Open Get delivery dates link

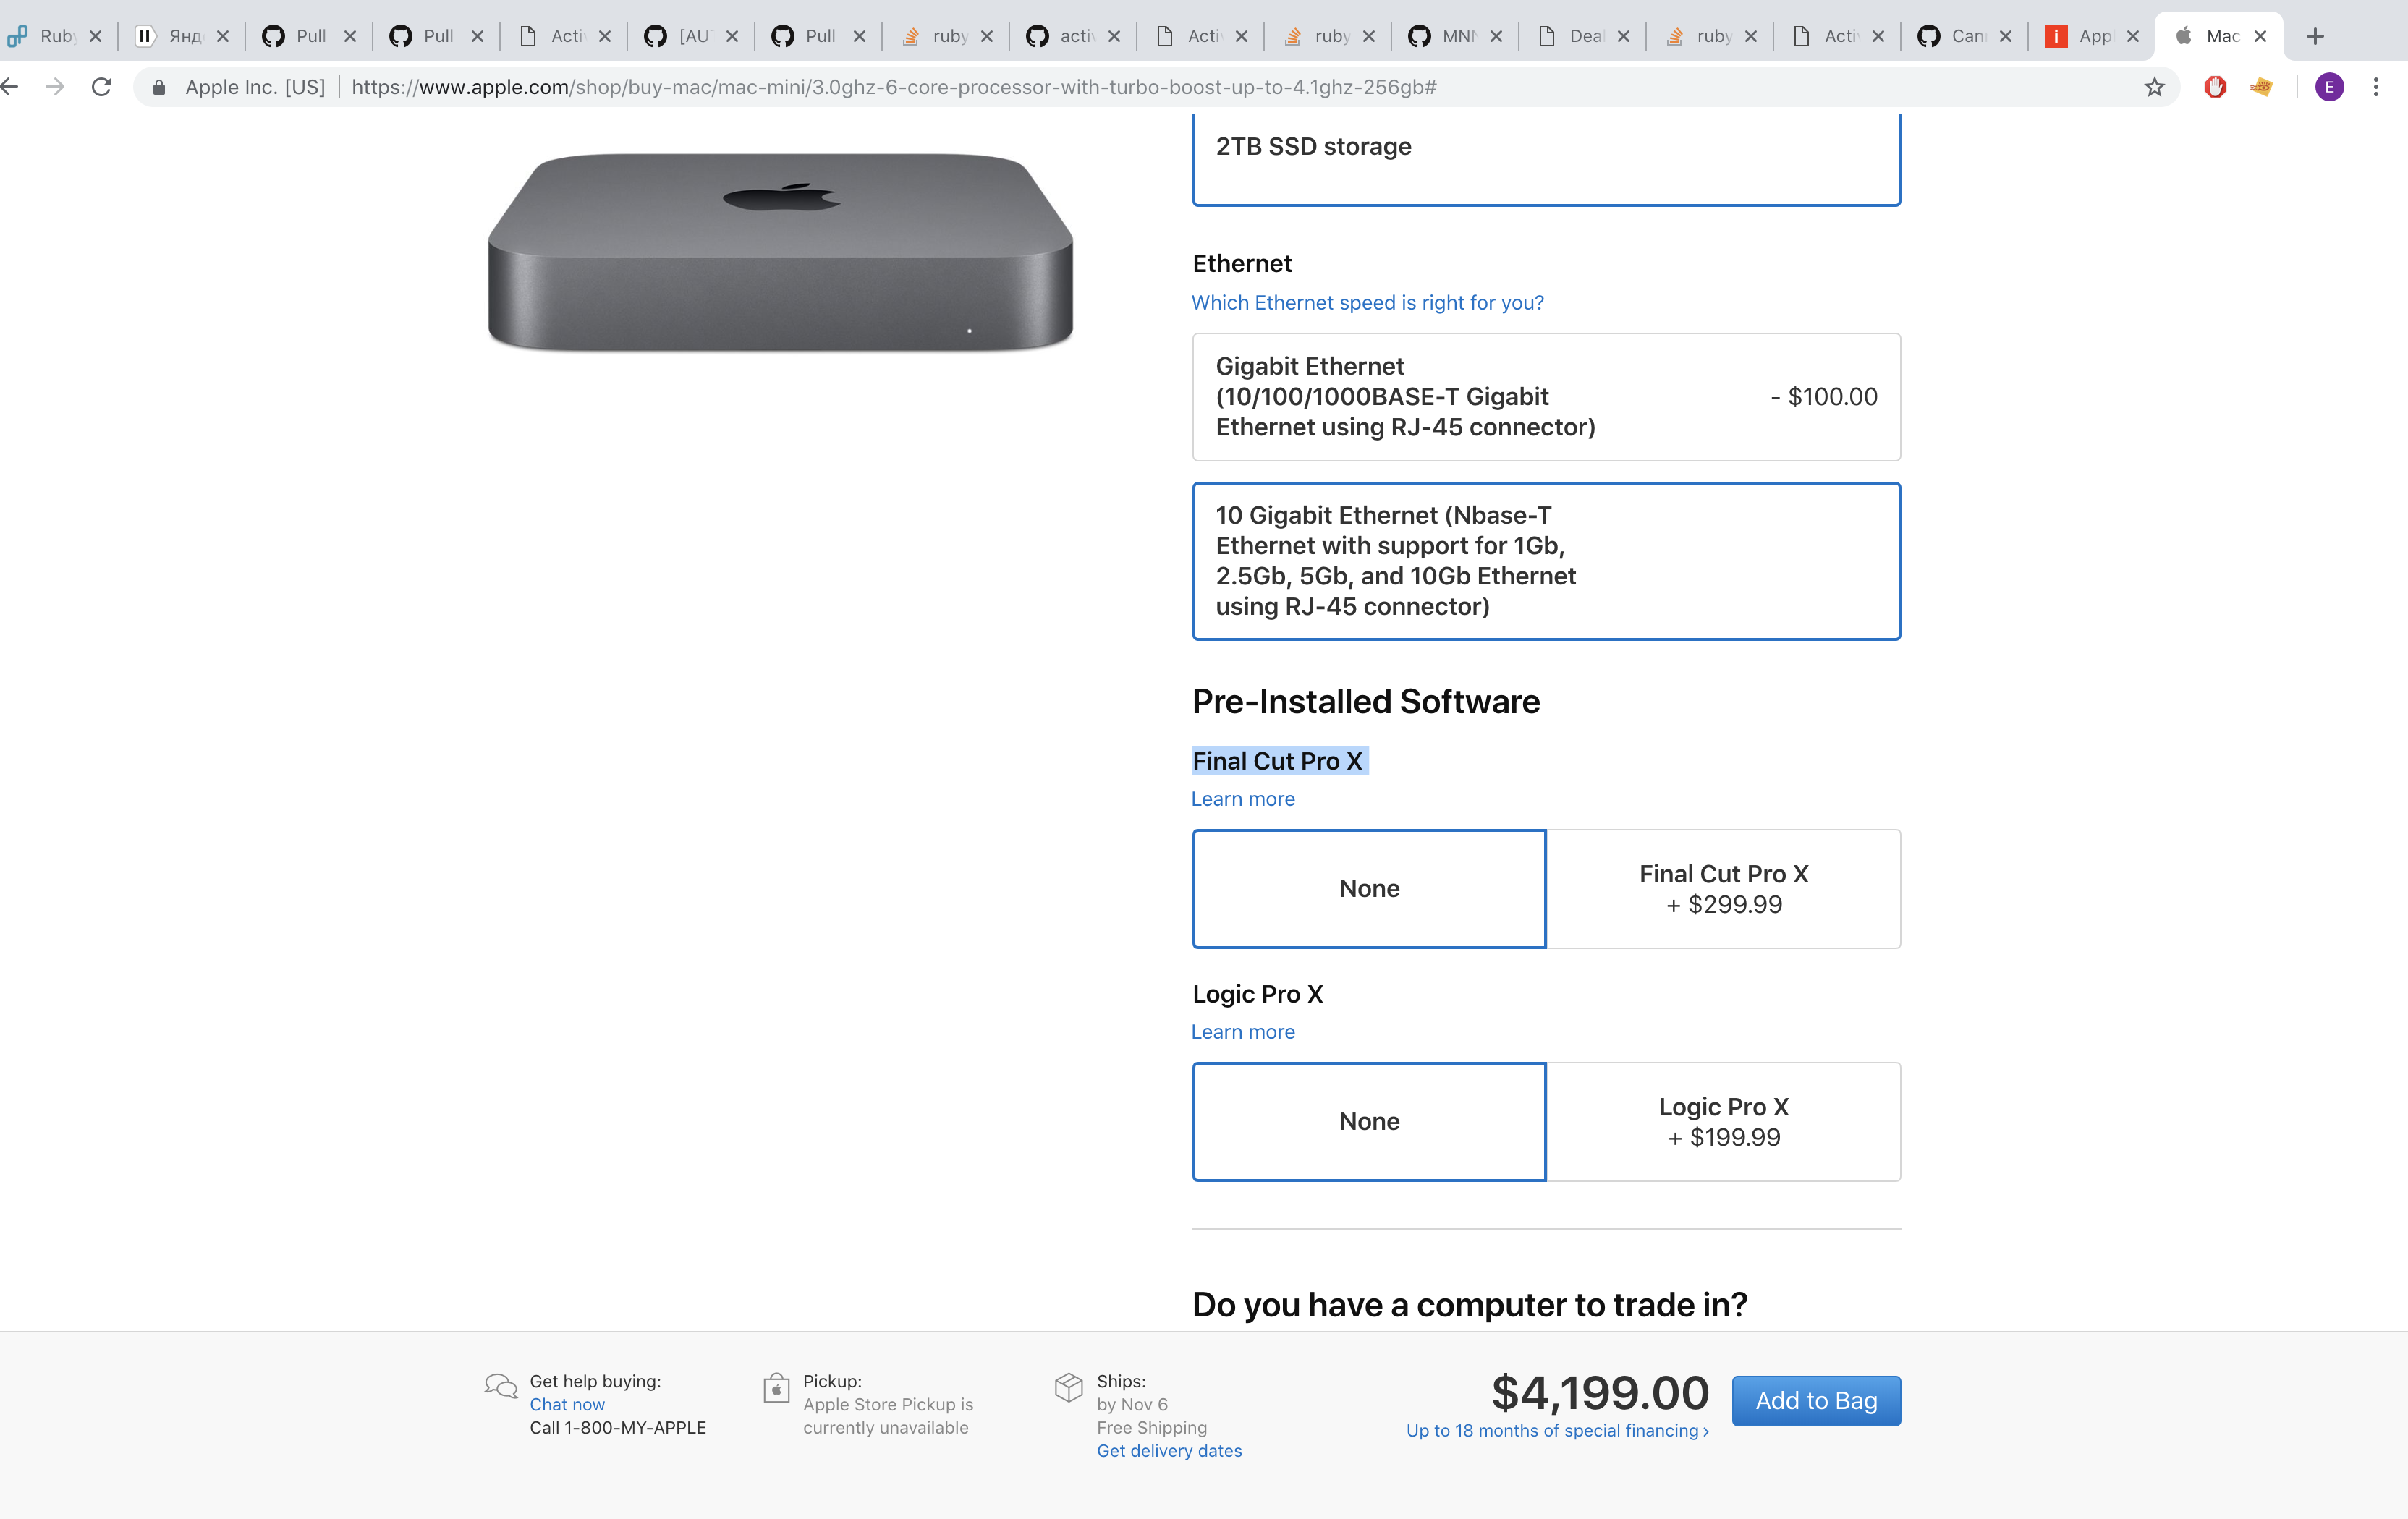1169,1451
